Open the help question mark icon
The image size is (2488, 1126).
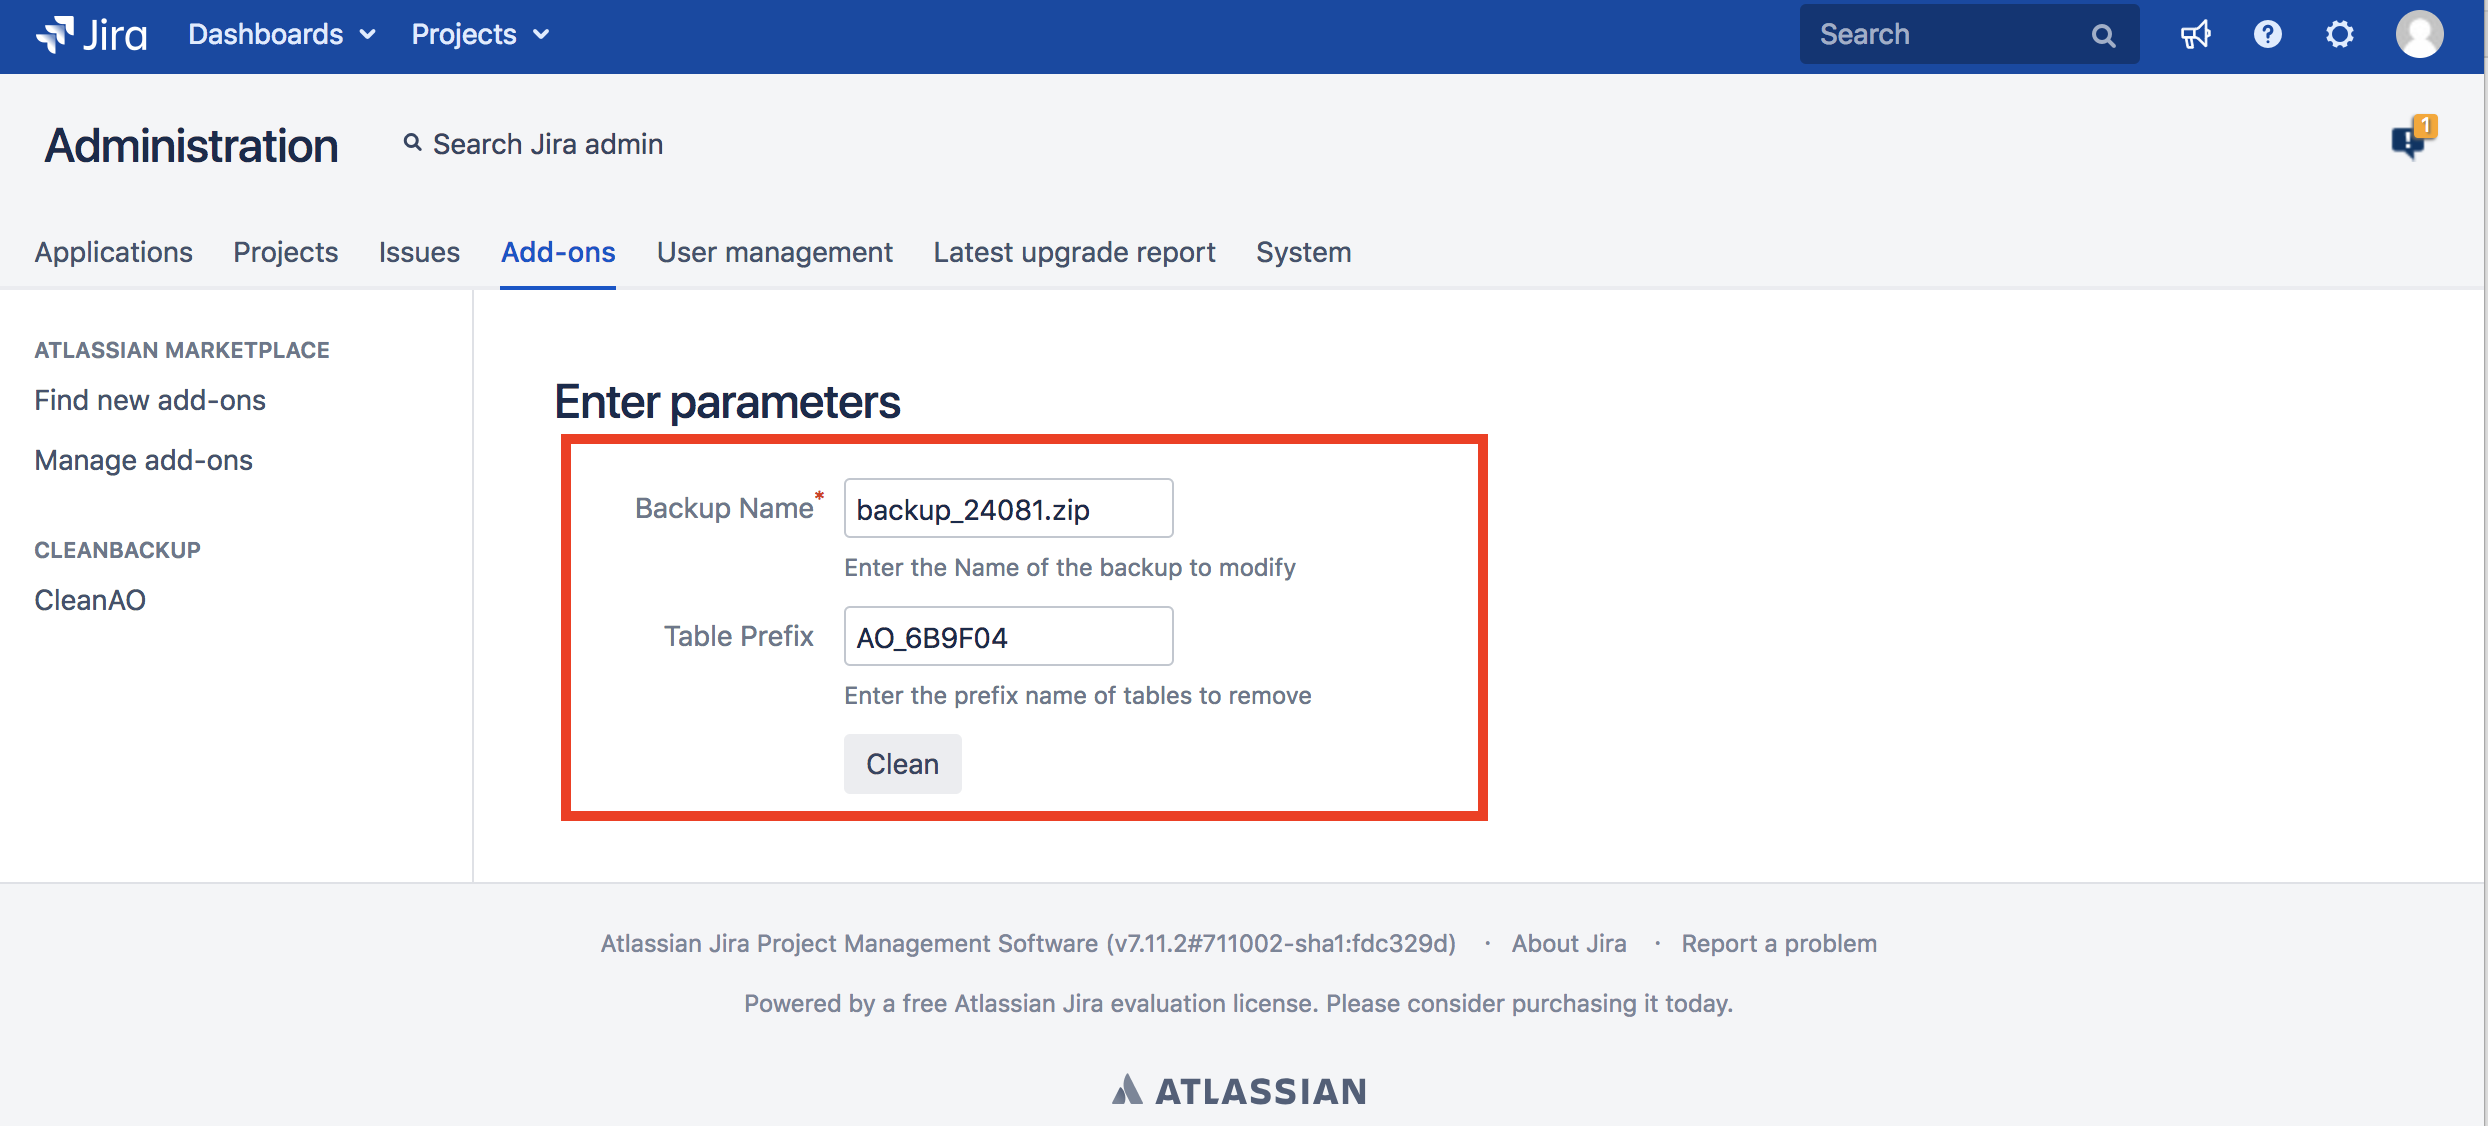(x=2267, y=35)
